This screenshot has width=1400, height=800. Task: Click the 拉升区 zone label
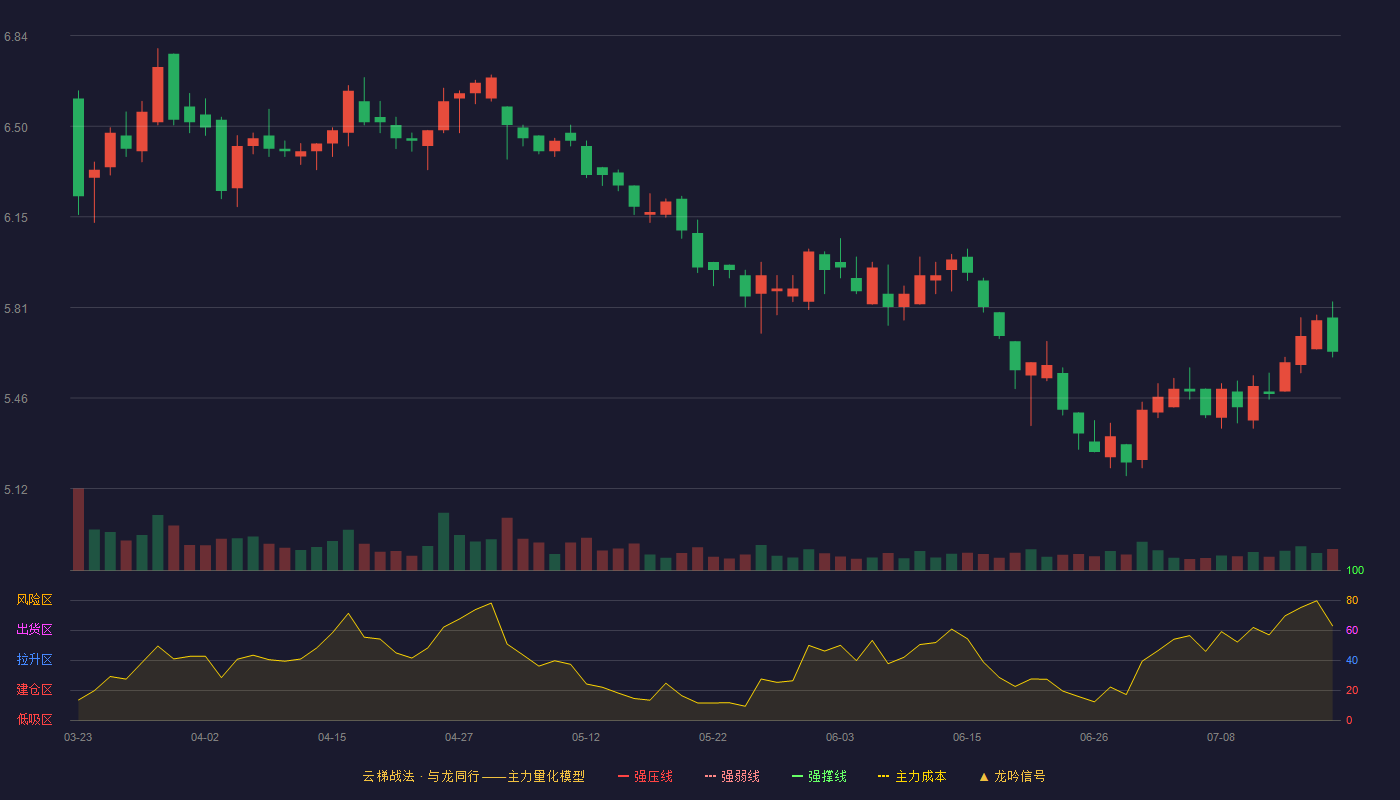pos(34,660)
